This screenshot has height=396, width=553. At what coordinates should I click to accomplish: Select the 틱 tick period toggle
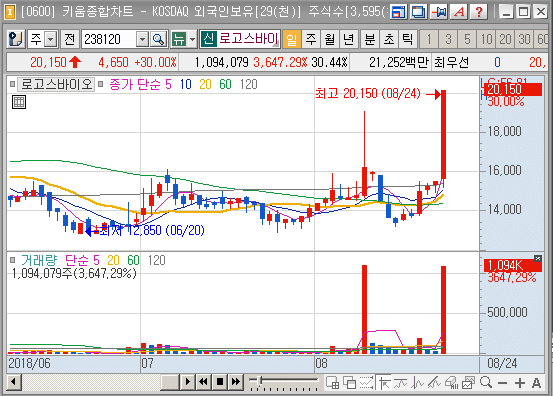pyautogui.click(x=408, y=39)
